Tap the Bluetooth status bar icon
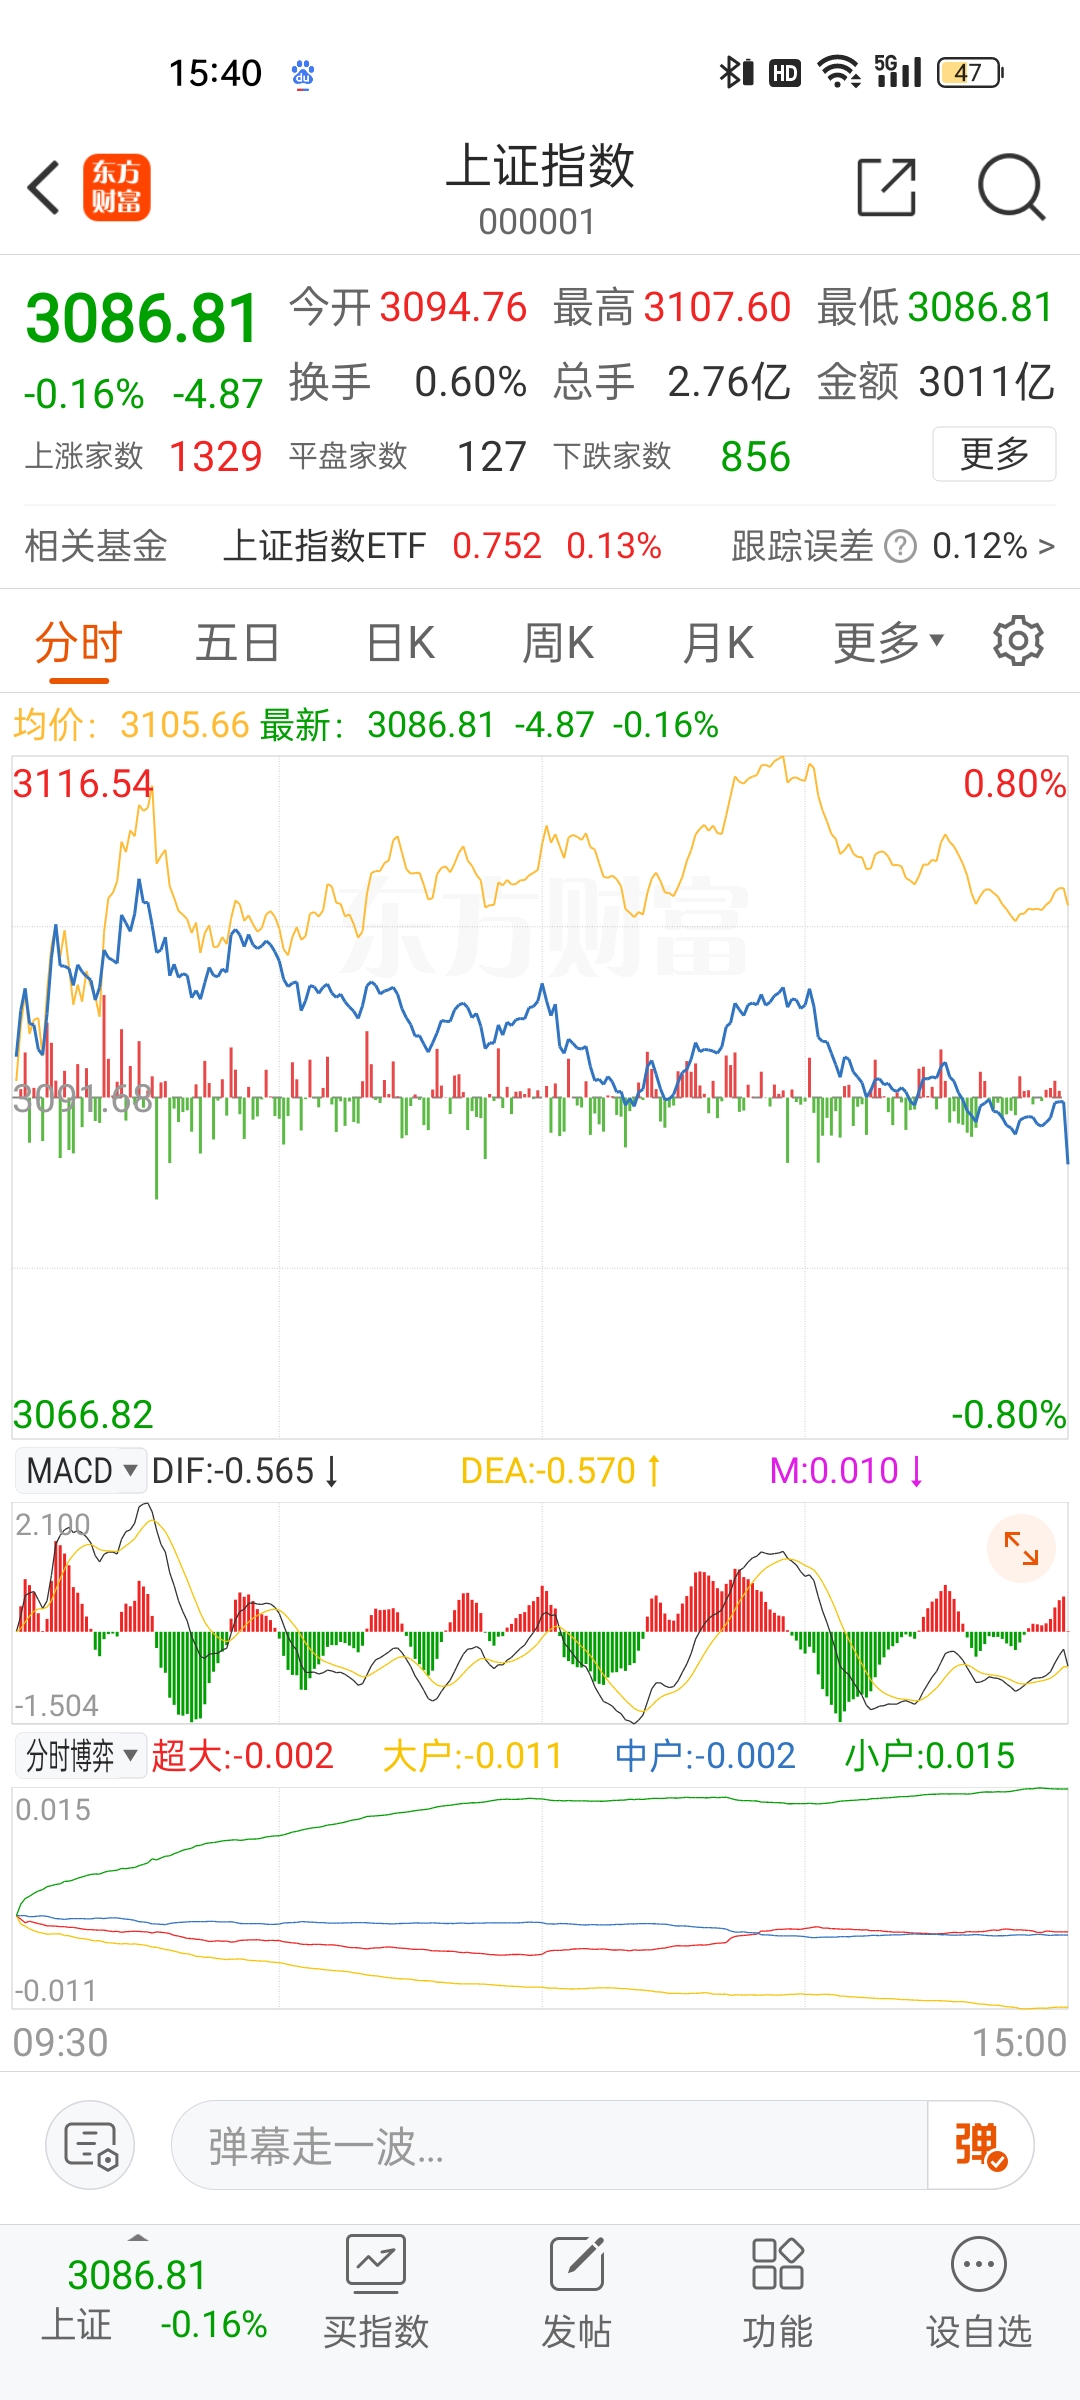 pyautogui.click(x=735, y=72)
